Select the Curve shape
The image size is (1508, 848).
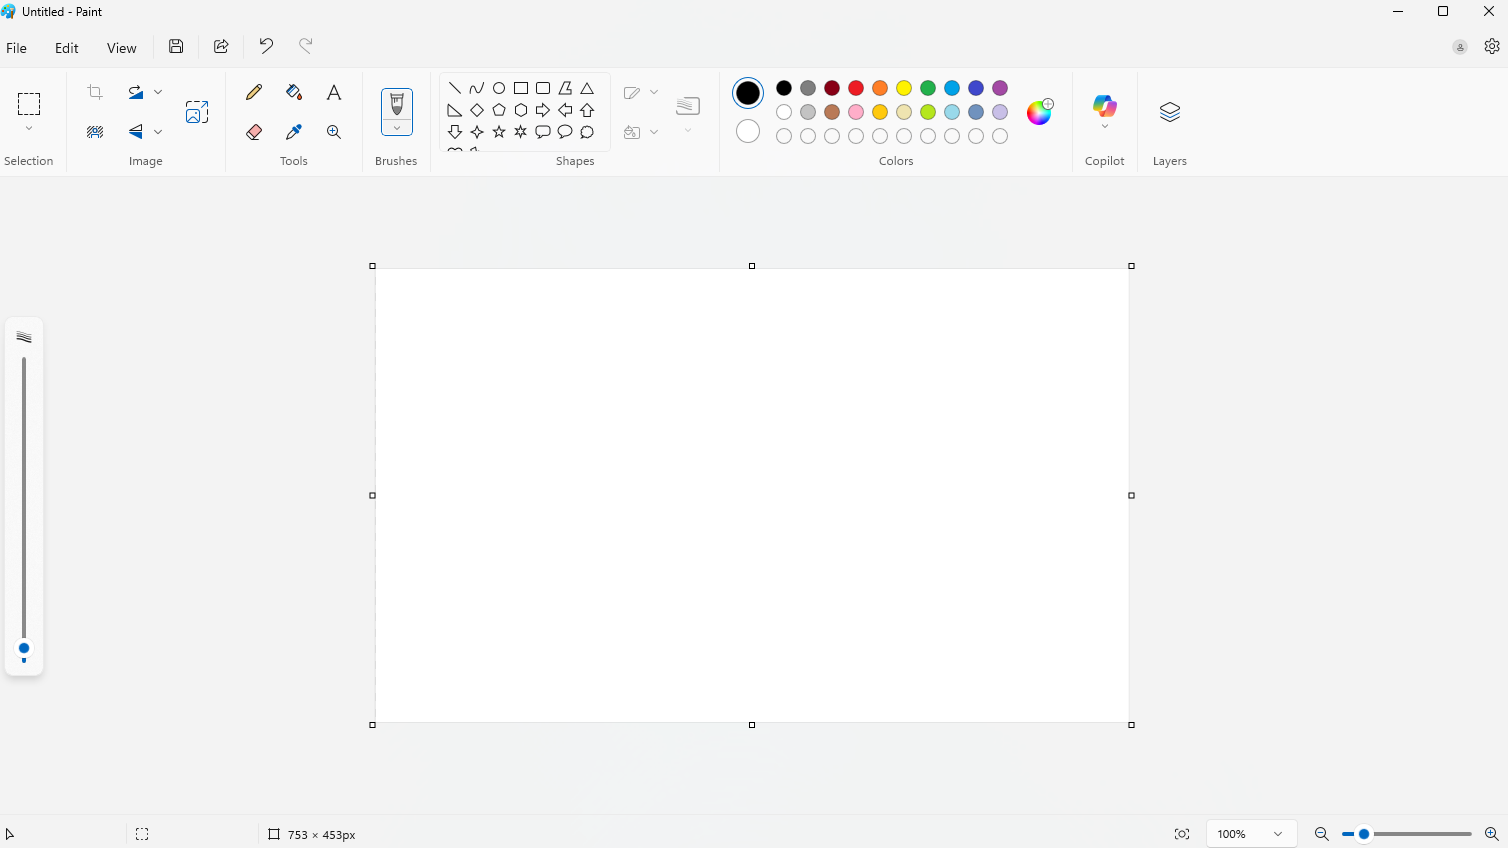[477, 88]
